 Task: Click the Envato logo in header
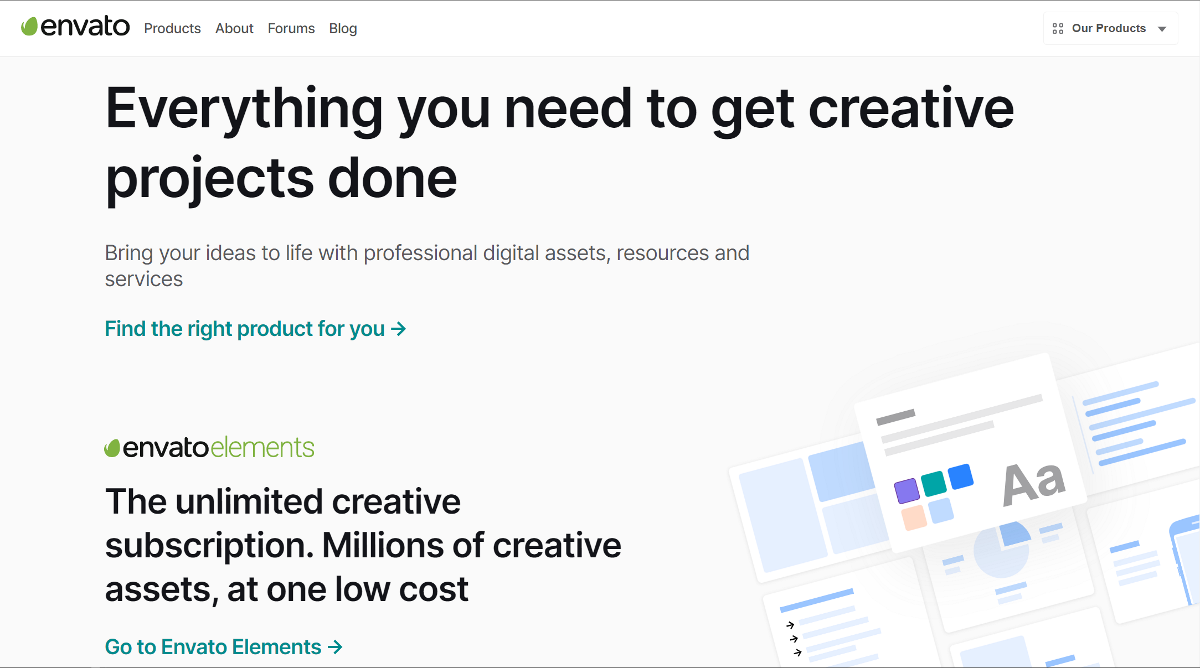[75, 27]
